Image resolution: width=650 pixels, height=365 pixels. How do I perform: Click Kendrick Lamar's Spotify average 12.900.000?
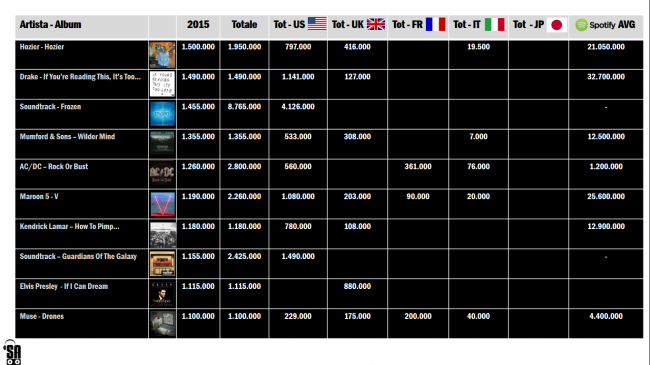point(606,226)
